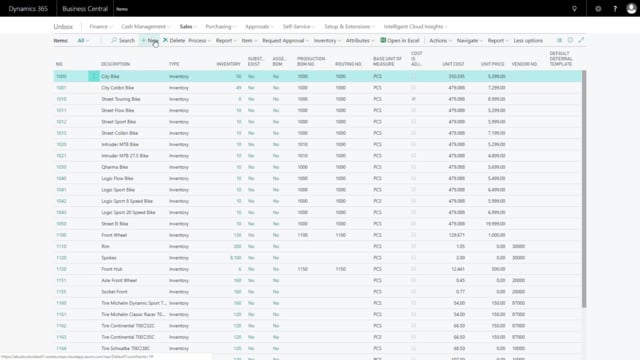
Task: Toggle Cost Is Adjusted for Street Touring Bike
Action: click(413, 99)
